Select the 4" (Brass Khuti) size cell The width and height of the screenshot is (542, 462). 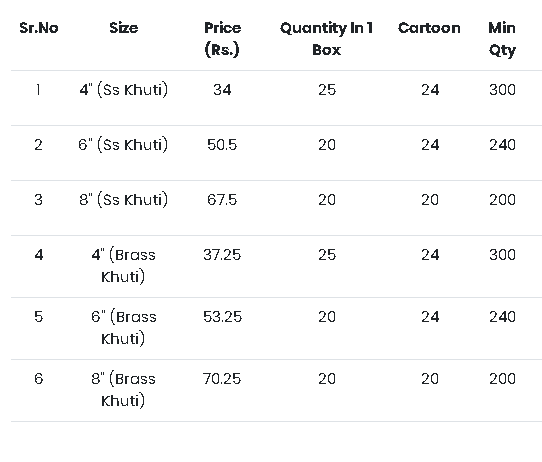pos(123,266)
